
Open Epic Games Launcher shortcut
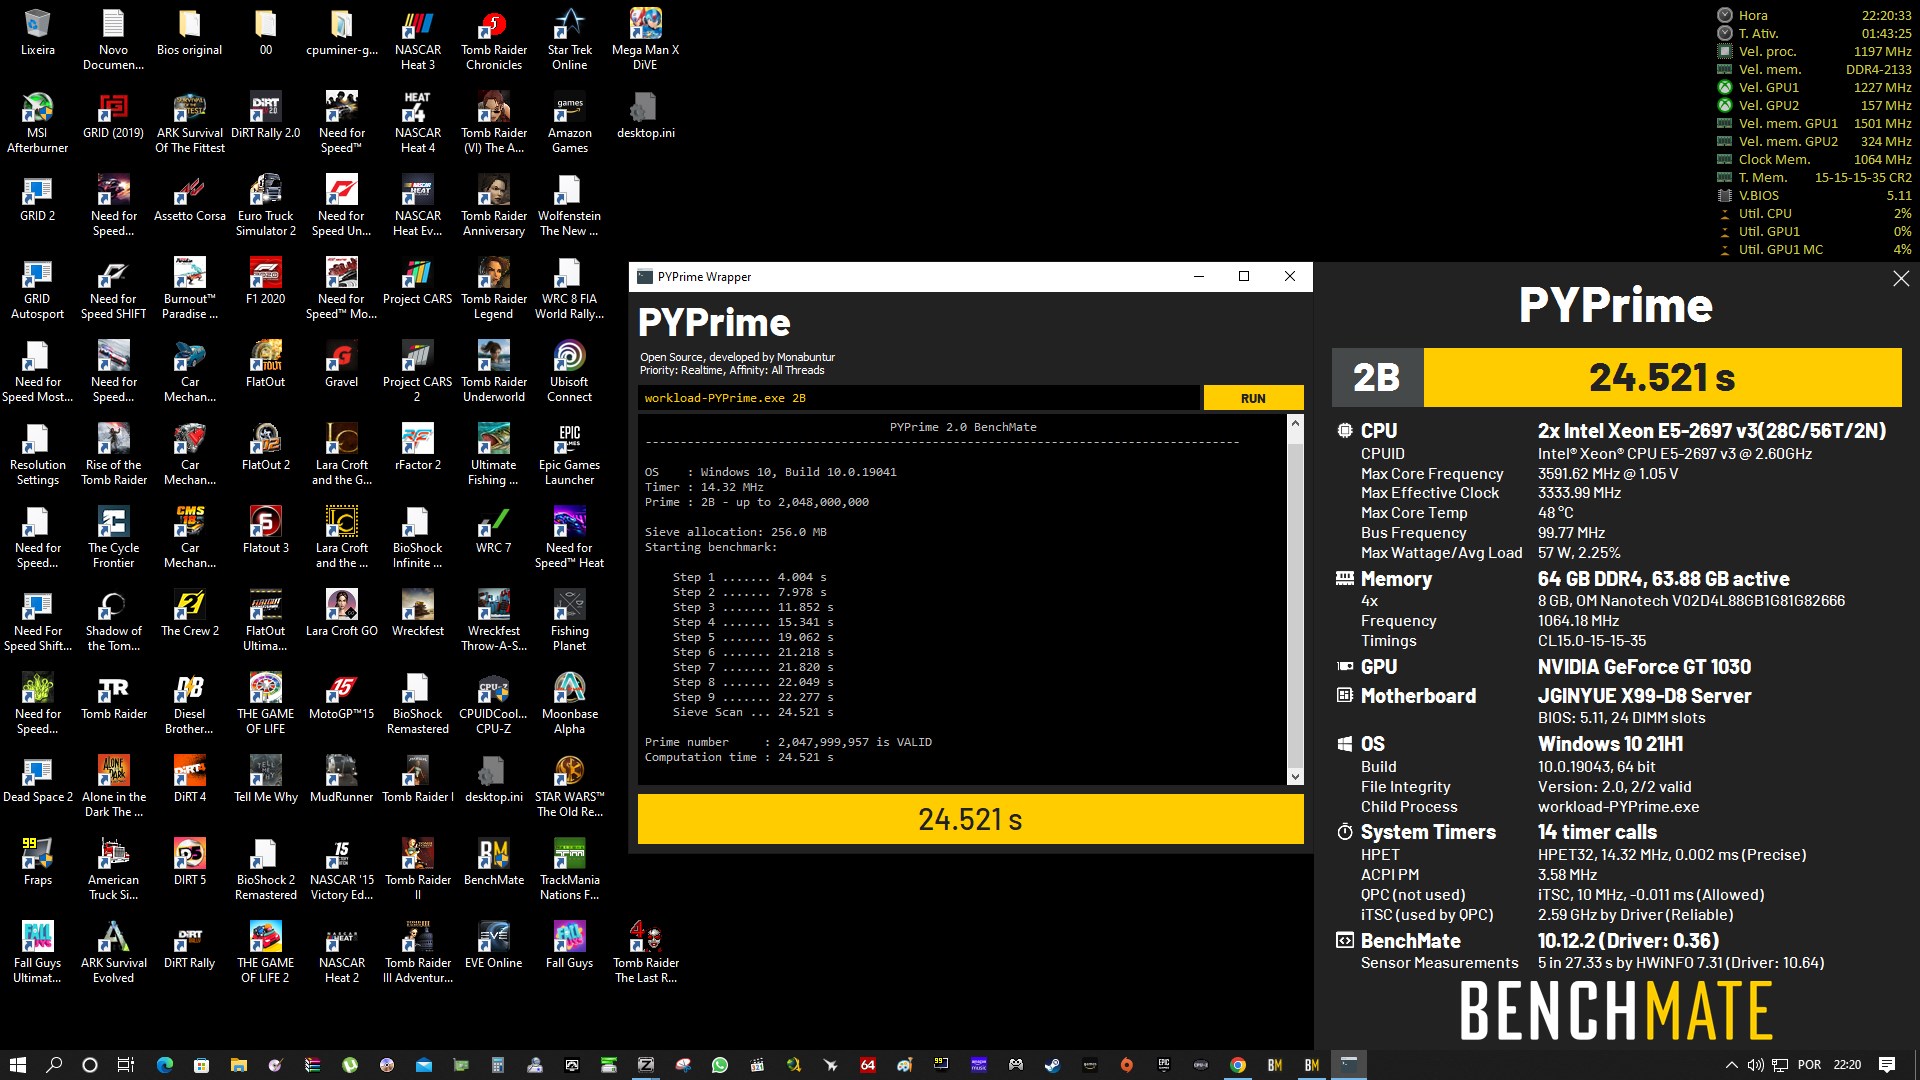click(x=569, y=455)
